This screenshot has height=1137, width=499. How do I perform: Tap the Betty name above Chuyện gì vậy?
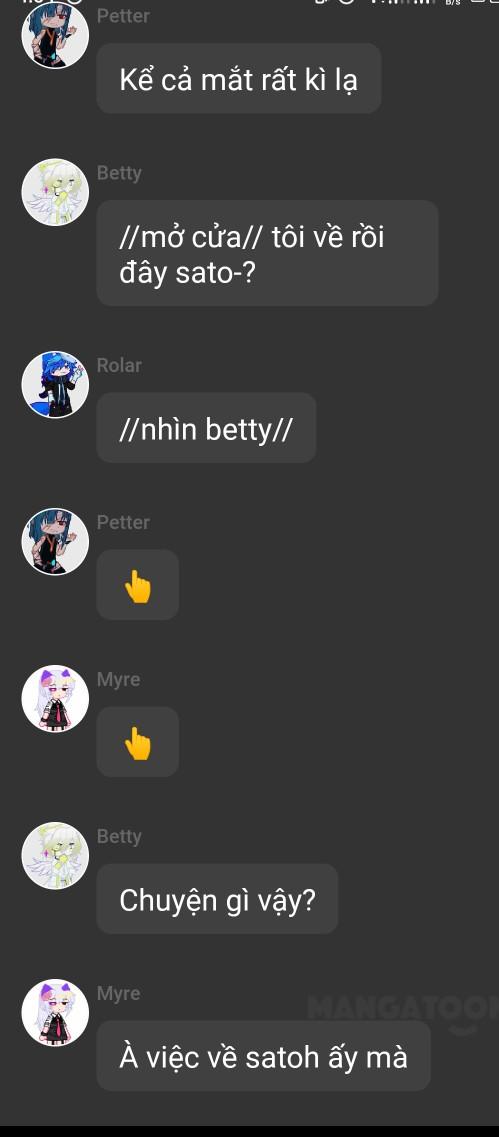(x=119, y=836)
